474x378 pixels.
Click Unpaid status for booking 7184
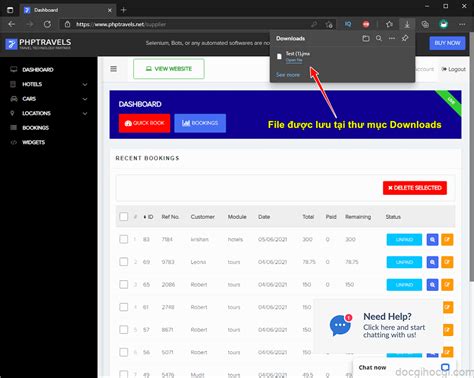404,239
